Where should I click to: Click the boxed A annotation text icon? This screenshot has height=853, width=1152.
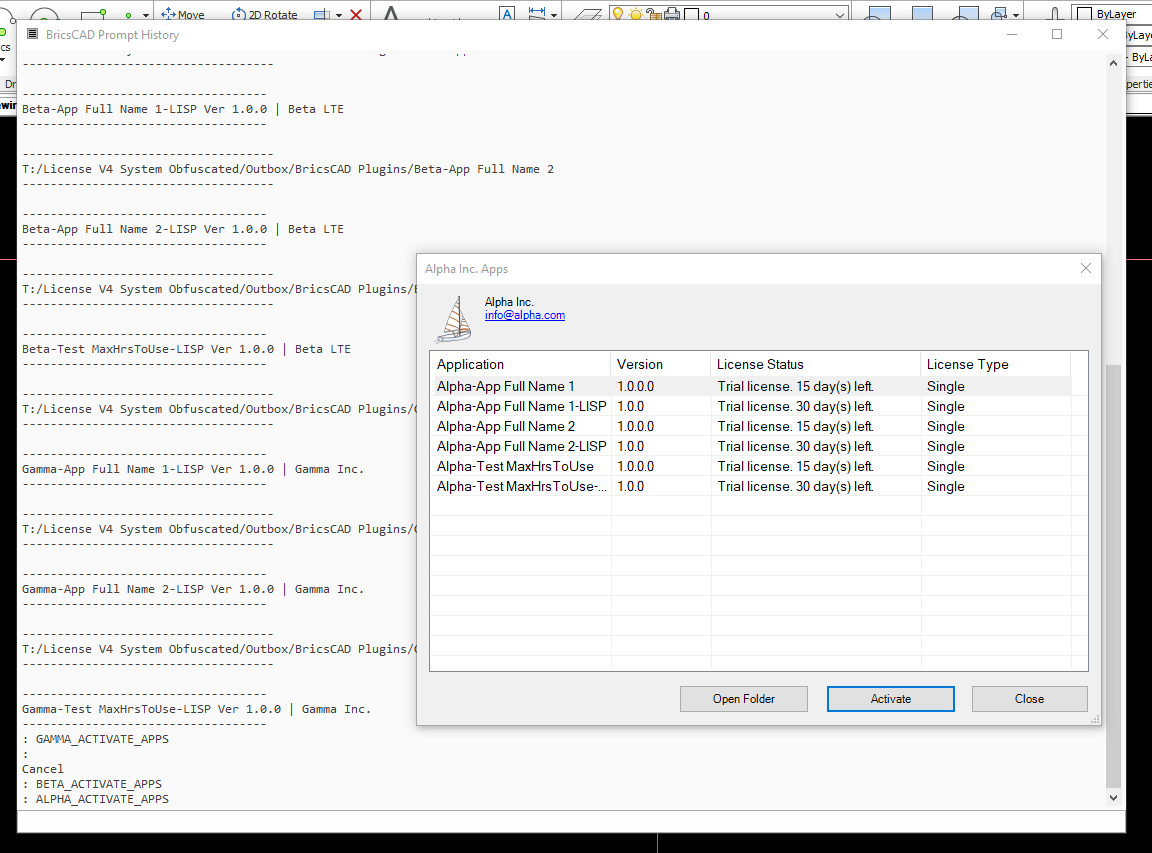pos(507,14)
